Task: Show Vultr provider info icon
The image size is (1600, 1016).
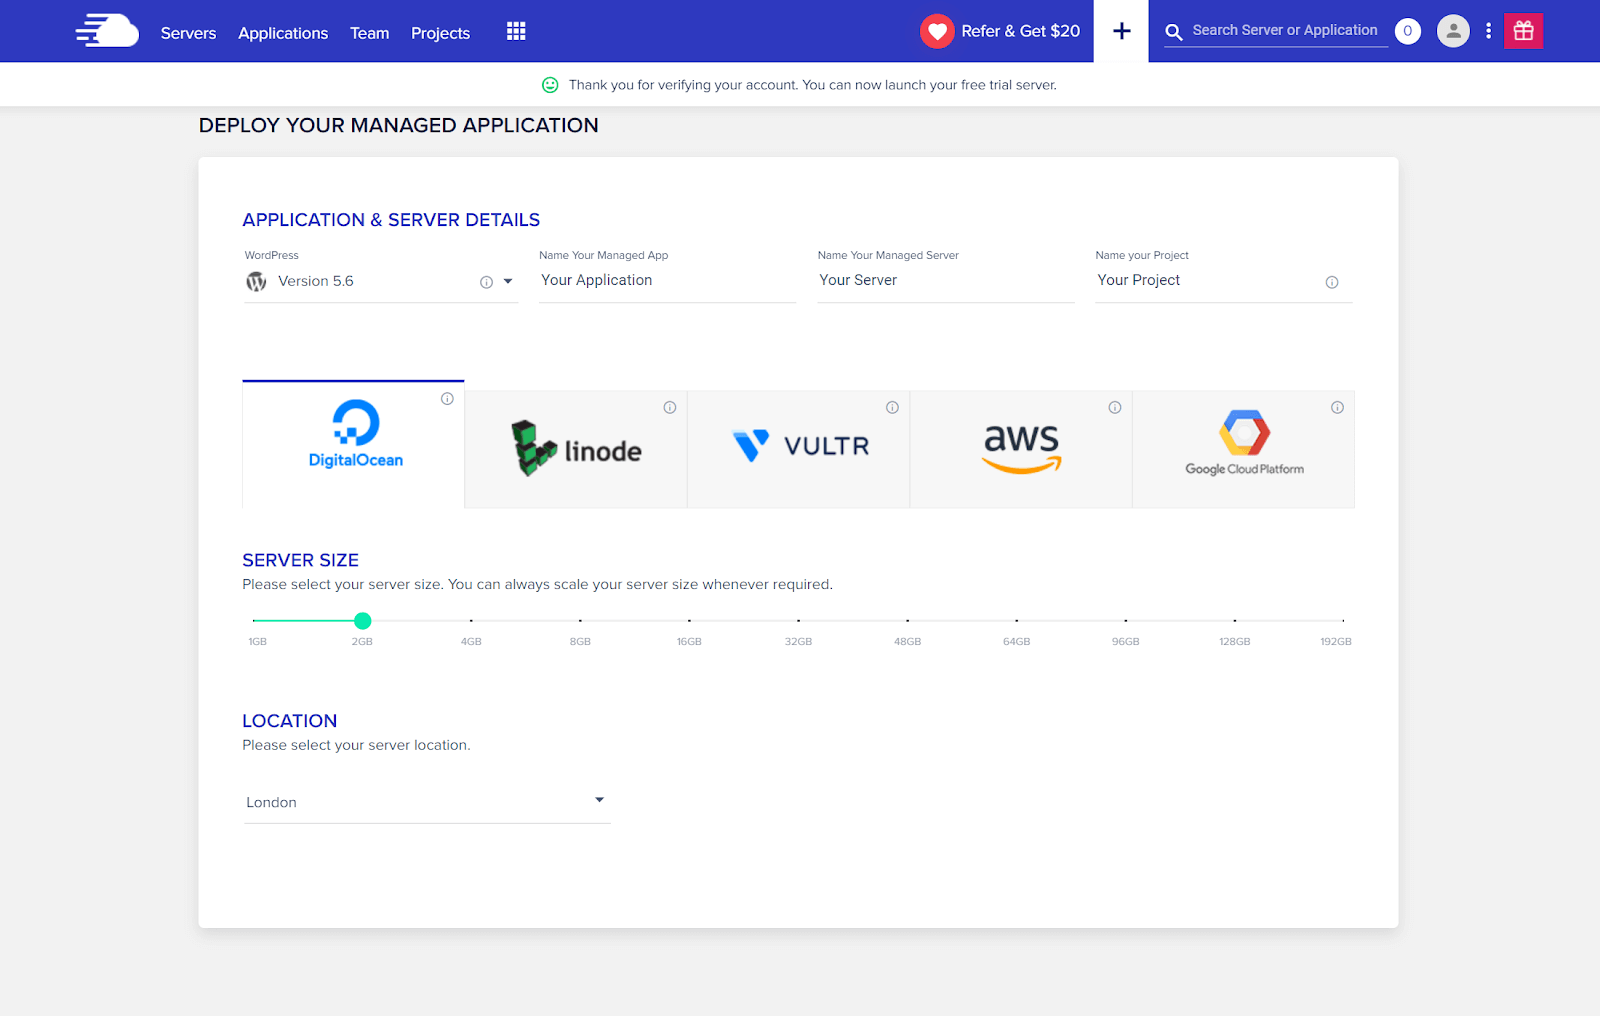Action: click(892, 407)
